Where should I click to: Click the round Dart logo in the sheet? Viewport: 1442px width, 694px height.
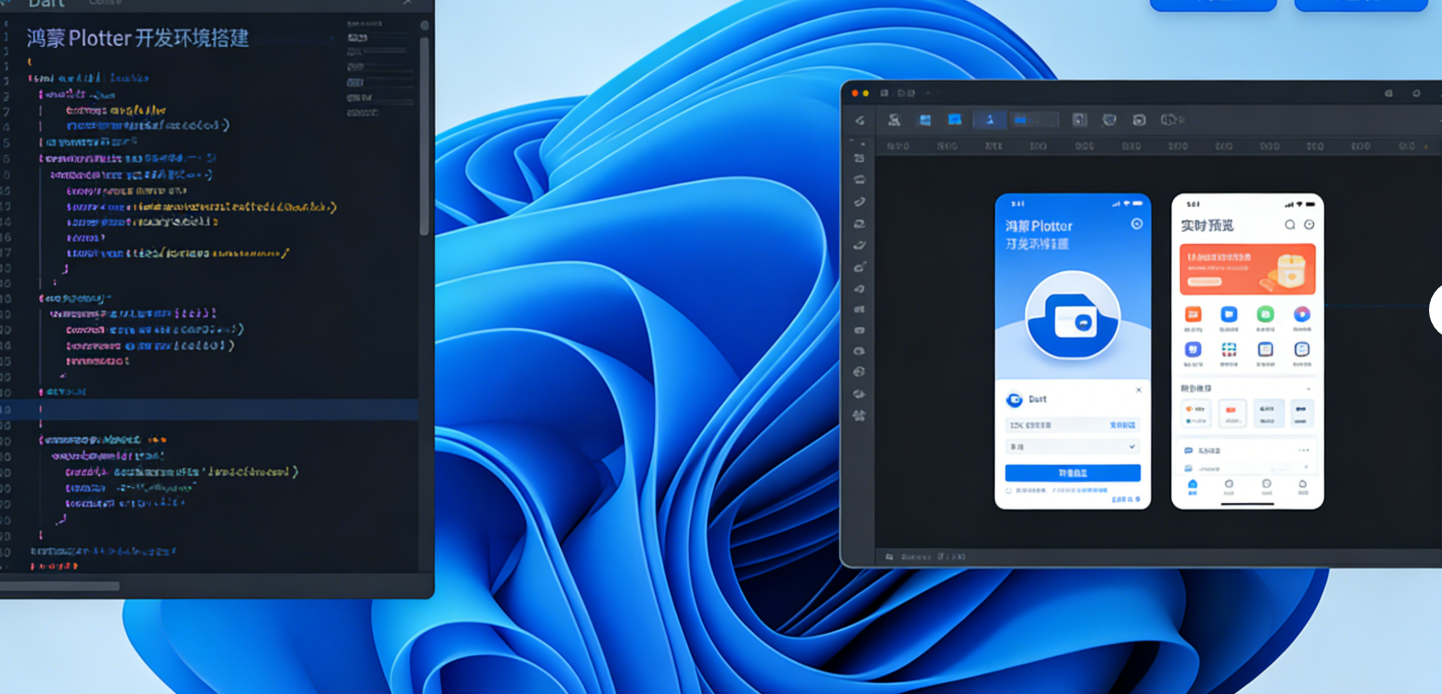[x=1015, y=399]
